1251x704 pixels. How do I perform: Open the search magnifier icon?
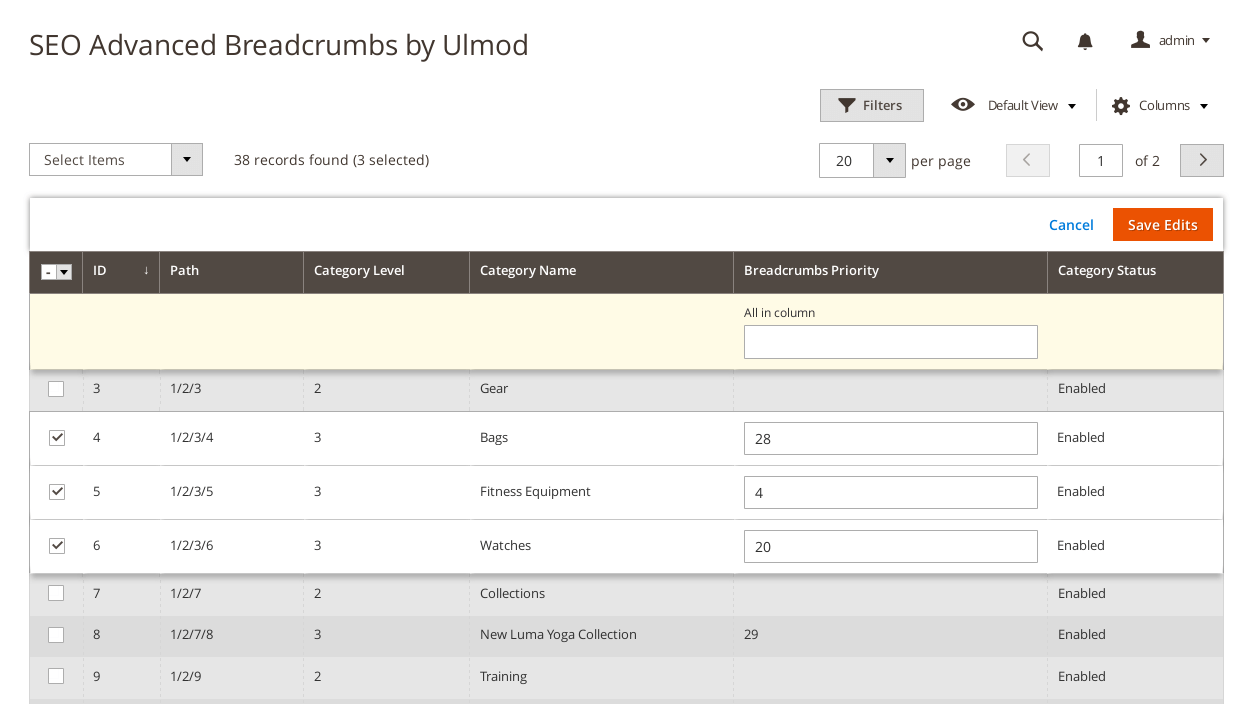click(1032, 41)
